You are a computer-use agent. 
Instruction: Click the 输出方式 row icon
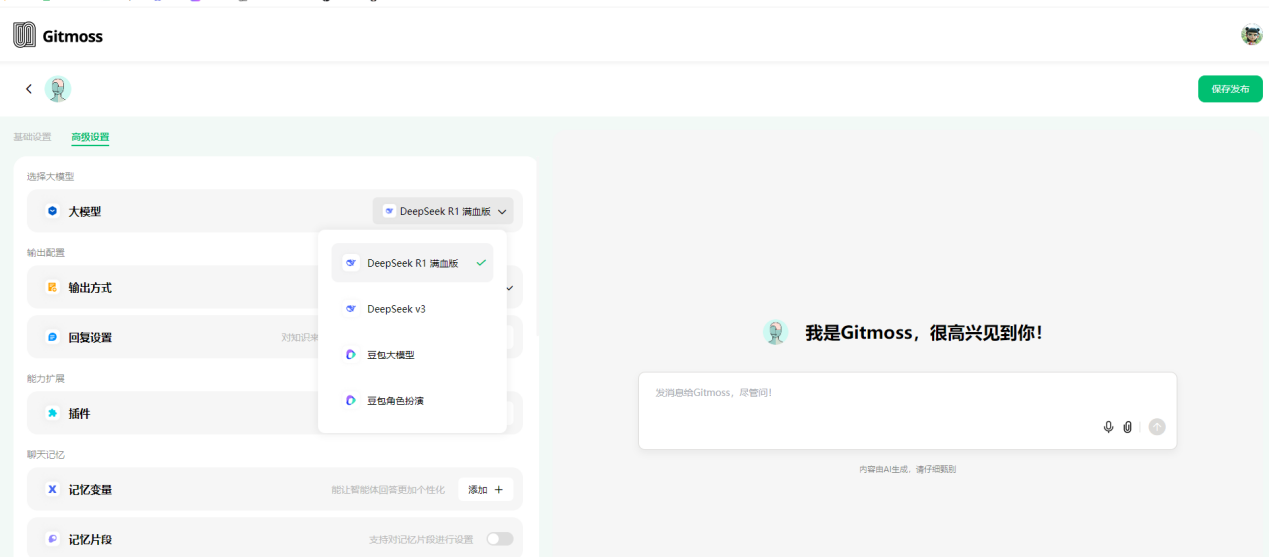[52, 287]
